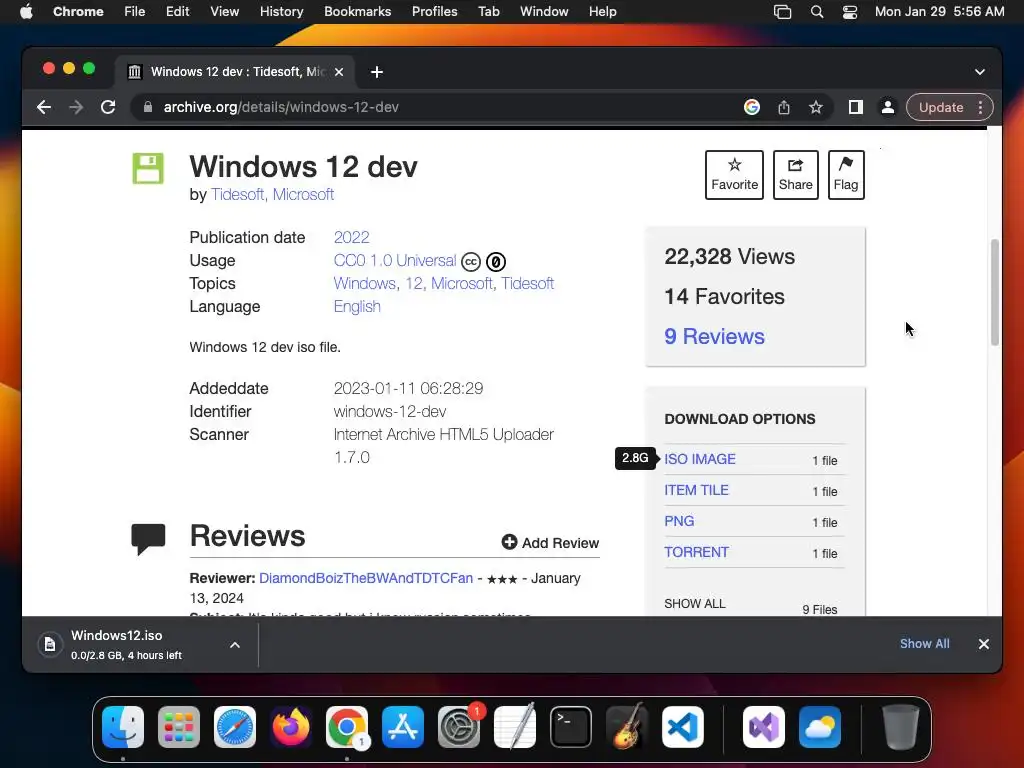Click the Stage Manager icon in menu bar

pyautogui.click(x=782, y=12)
